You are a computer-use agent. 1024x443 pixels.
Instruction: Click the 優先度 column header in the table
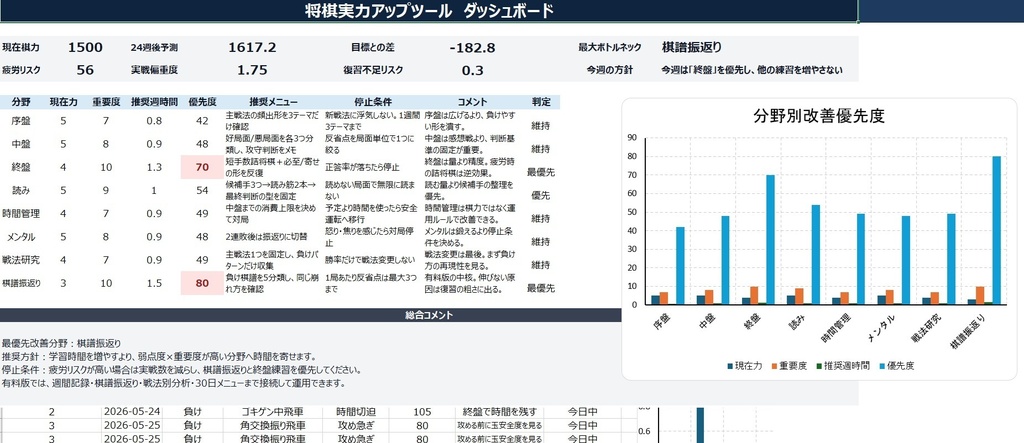(202, 102)
